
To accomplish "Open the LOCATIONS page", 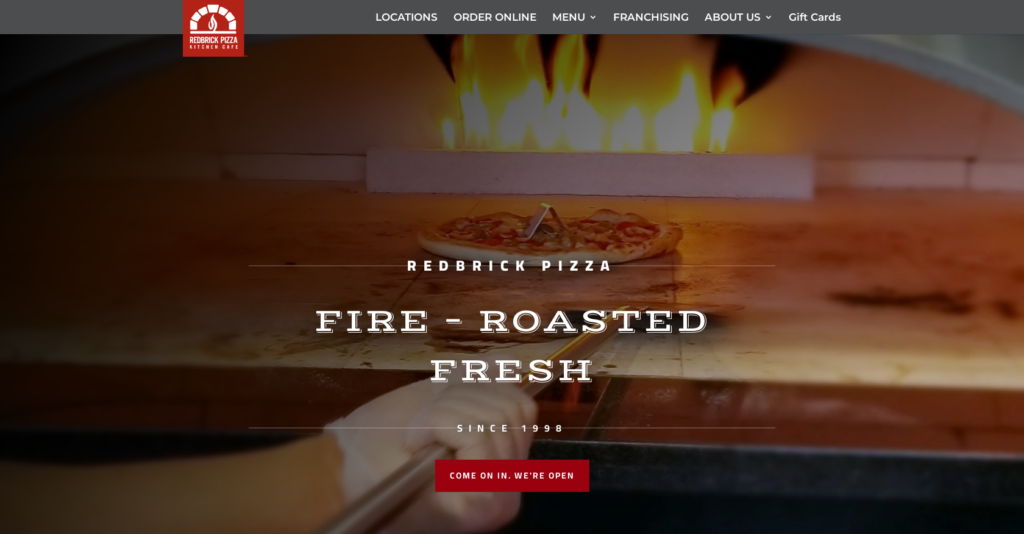I will click(406, 17).
